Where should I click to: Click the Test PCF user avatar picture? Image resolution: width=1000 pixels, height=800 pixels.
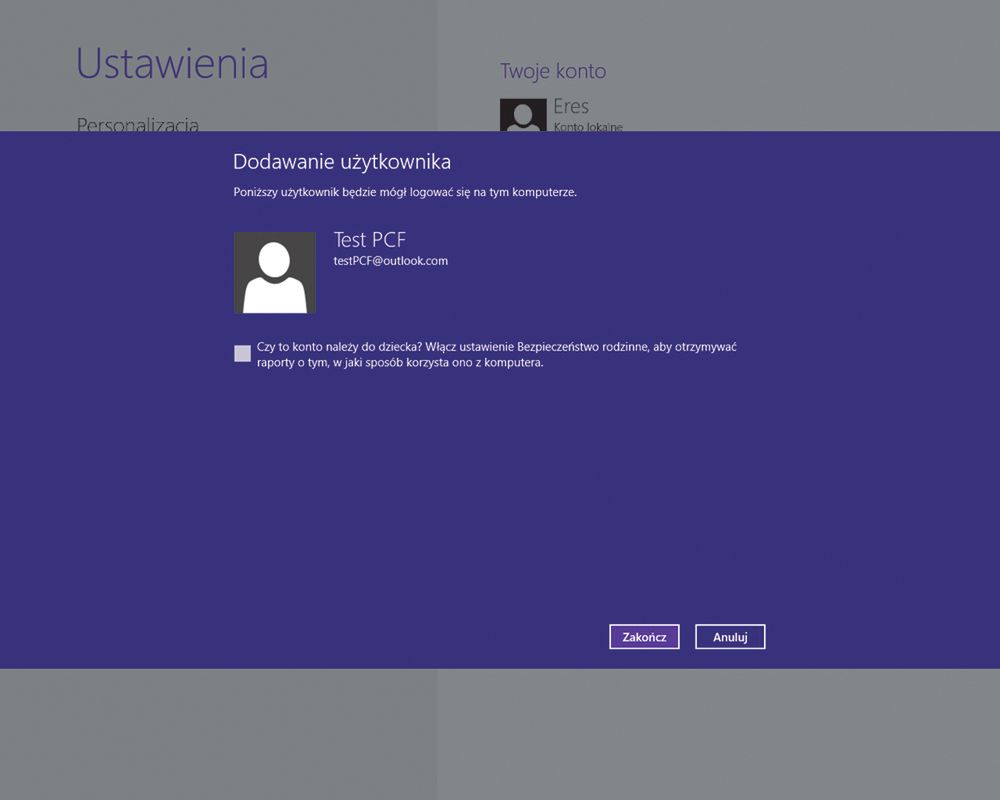(x=275, y=273)
